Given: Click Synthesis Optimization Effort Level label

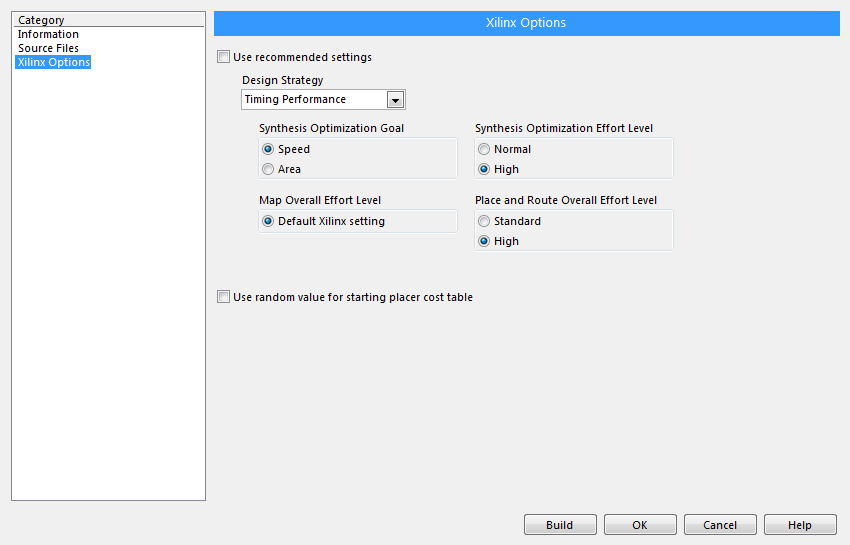Looking at the screenshot, I should point(564,129).
